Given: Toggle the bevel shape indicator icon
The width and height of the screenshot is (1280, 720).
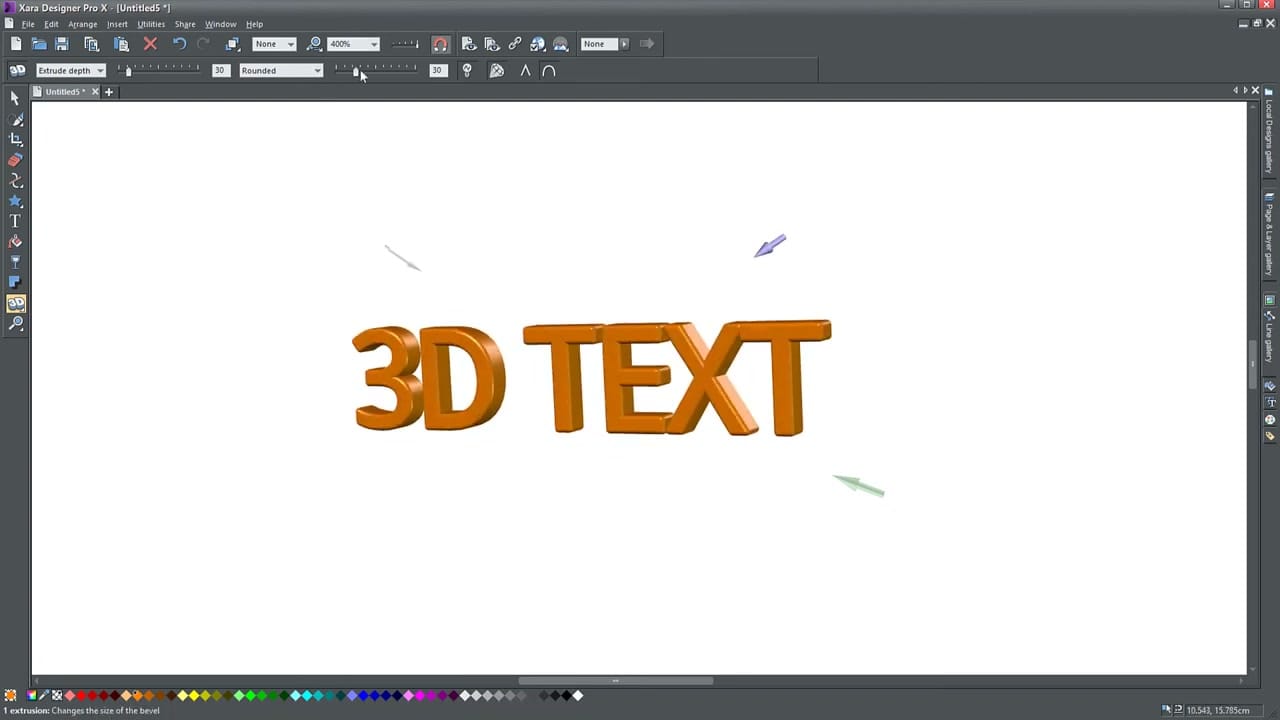Looking at the screenshot, I should click(x=549, y=70).
